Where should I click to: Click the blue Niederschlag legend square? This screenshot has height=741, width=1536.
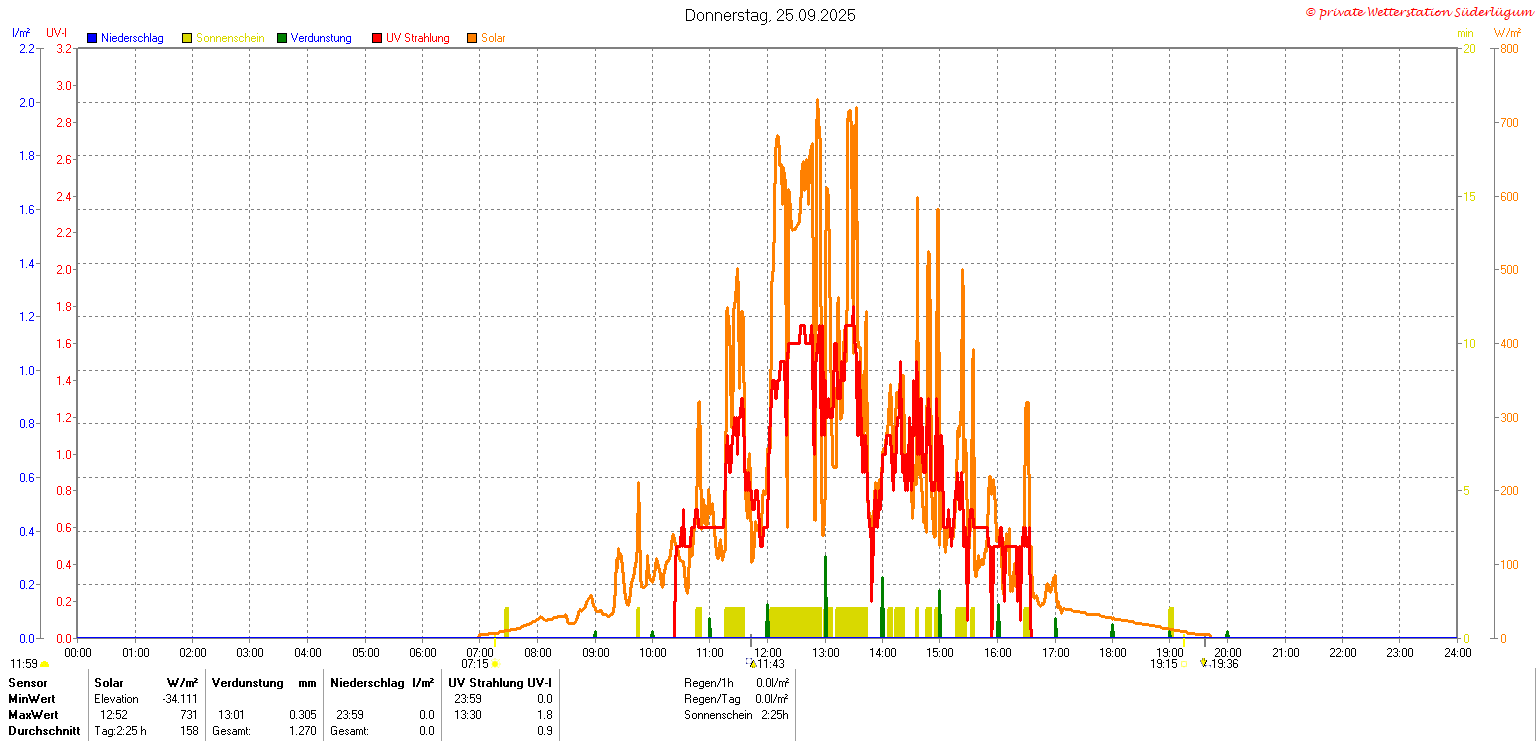(x=92, y=38)
